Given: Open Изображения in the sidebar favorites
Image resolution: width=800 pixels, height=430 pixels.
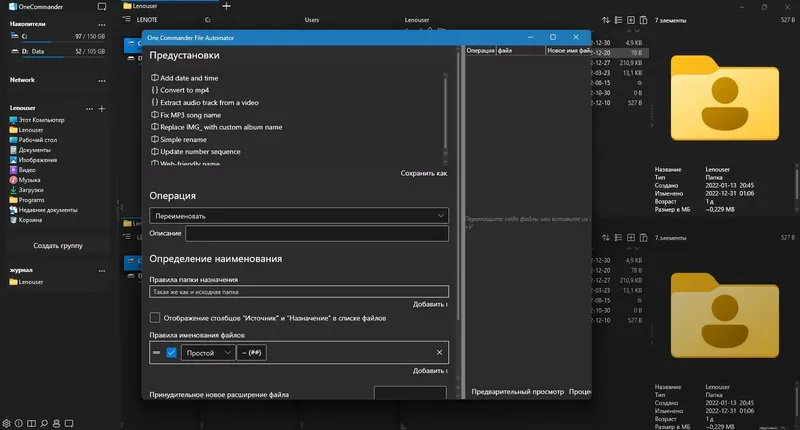Looking at the screenshot, I should (33, 160).
